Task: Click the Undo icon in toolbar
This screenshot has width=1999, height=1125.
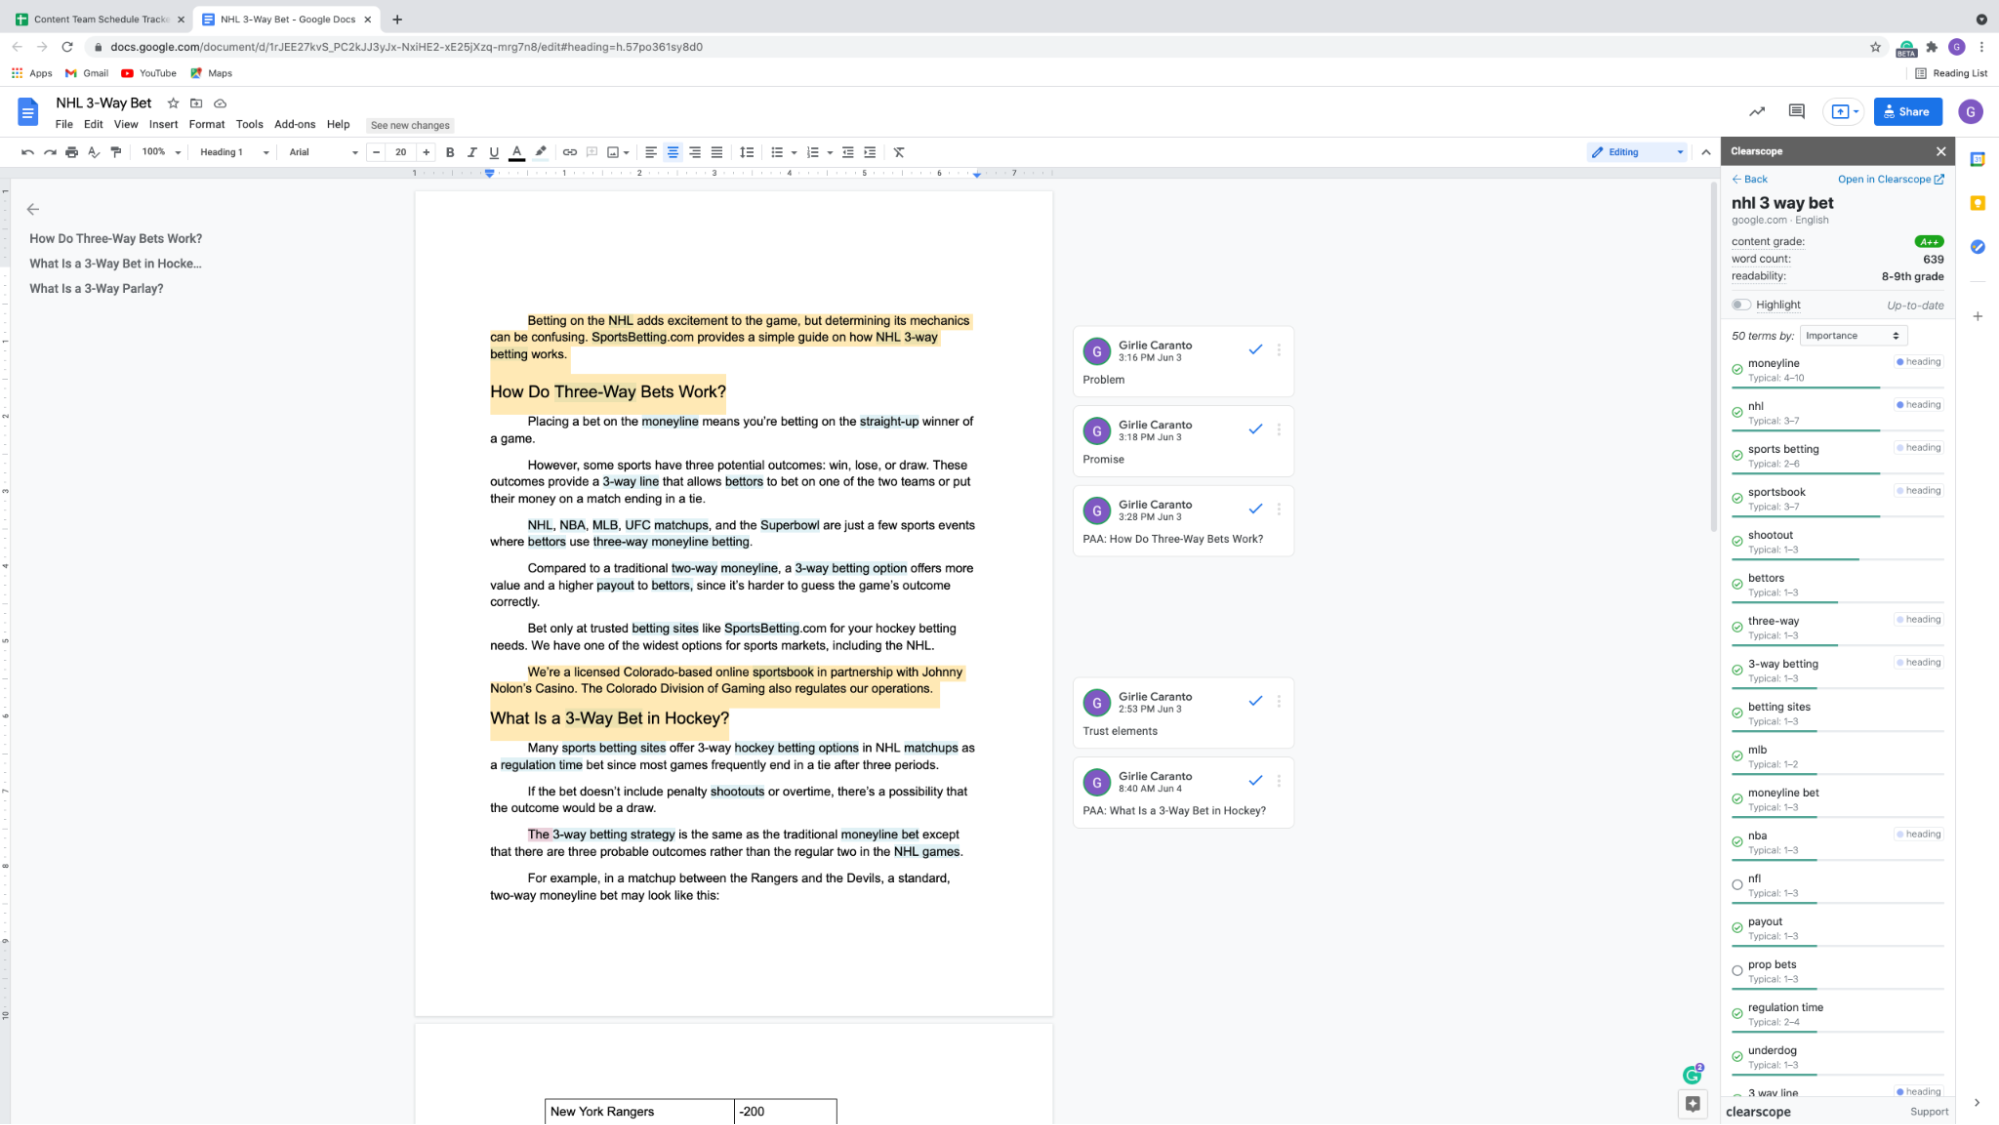Action: (x=27, y=152)
